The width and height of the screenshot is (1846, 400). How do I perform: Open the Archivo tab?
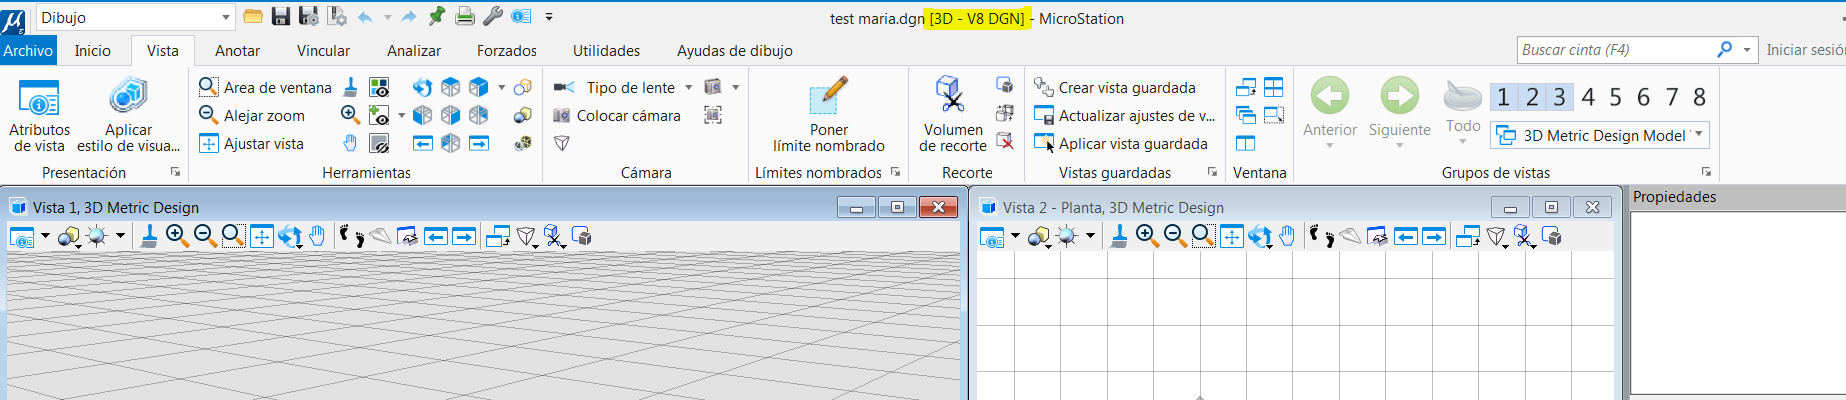tap(28, 50)
